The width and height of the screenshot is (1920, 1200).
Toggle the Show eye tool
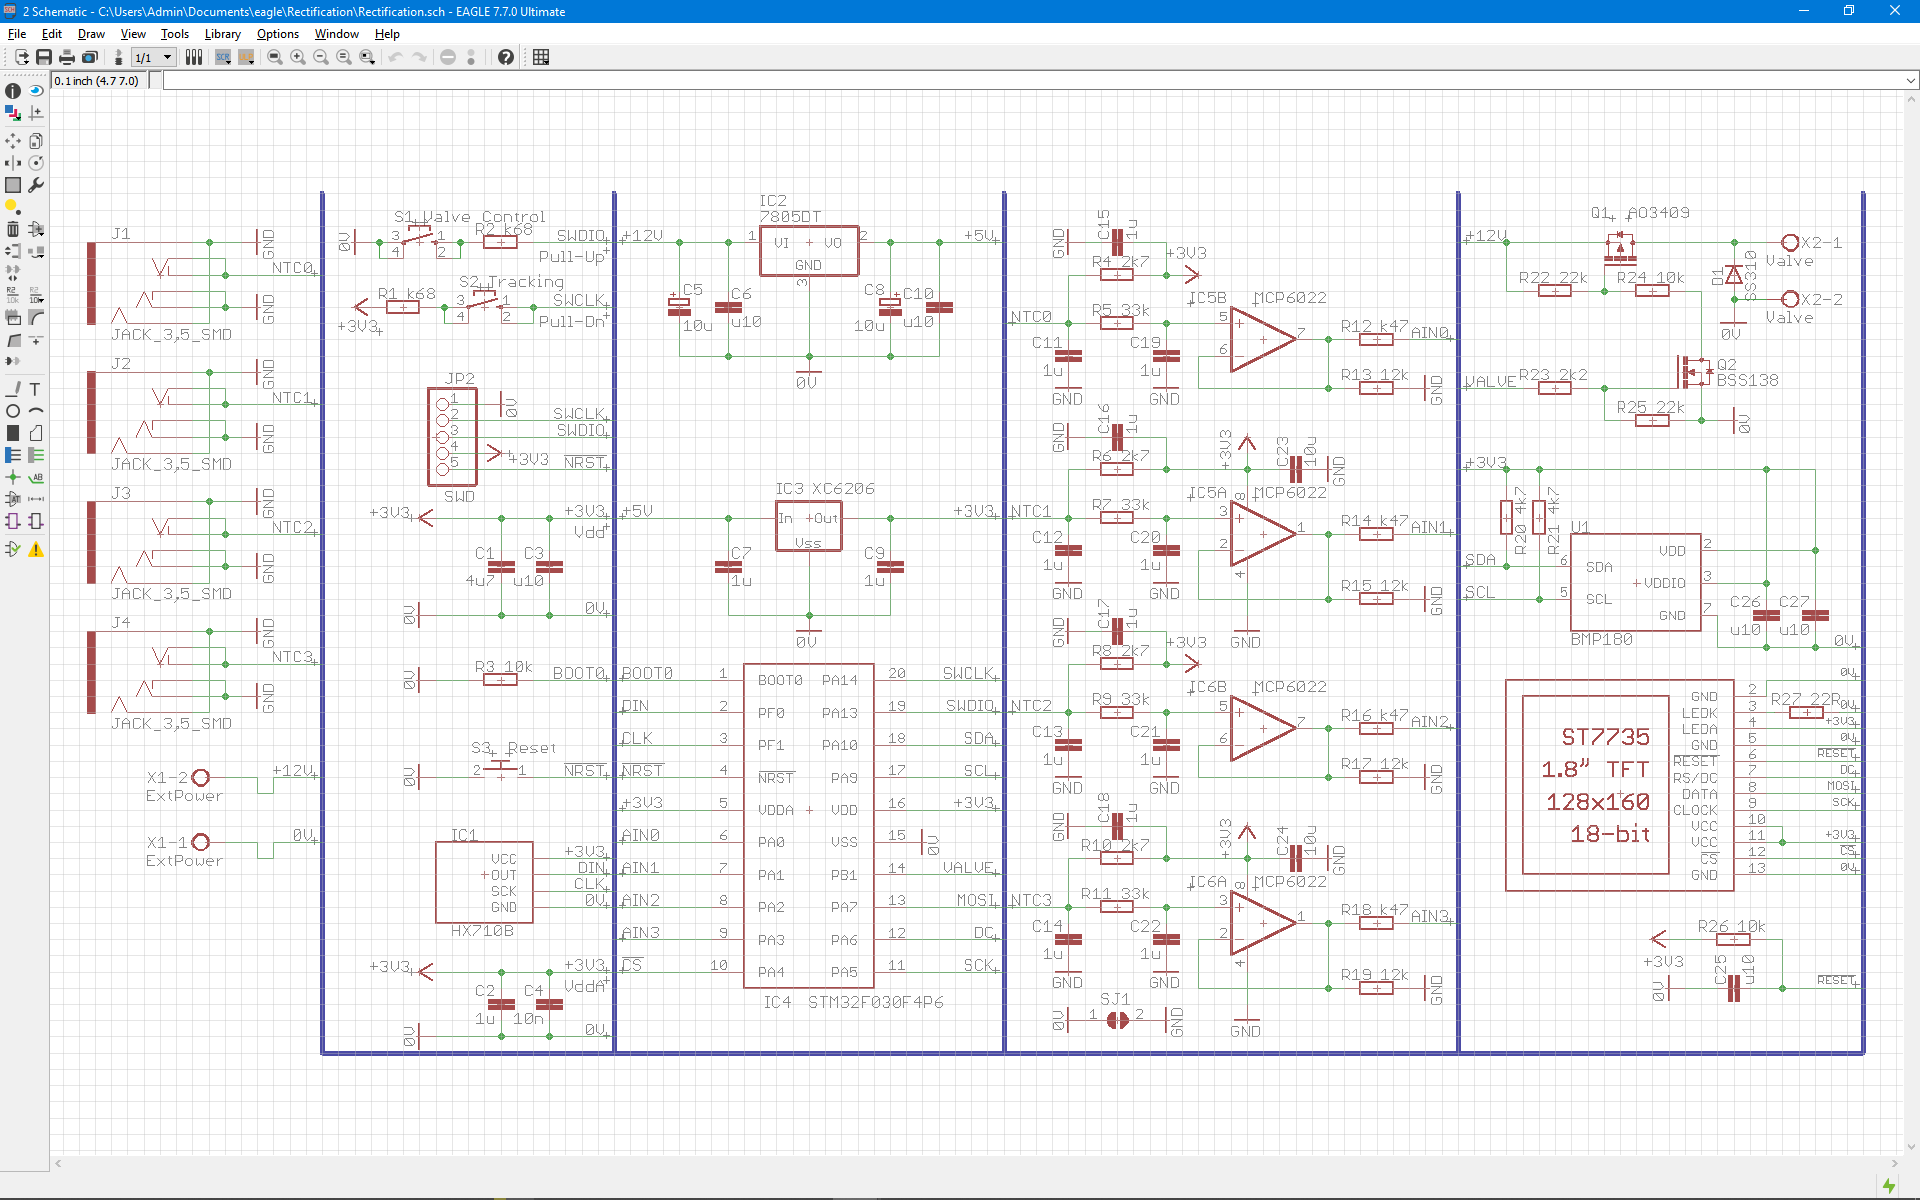[x=36, y=91]
